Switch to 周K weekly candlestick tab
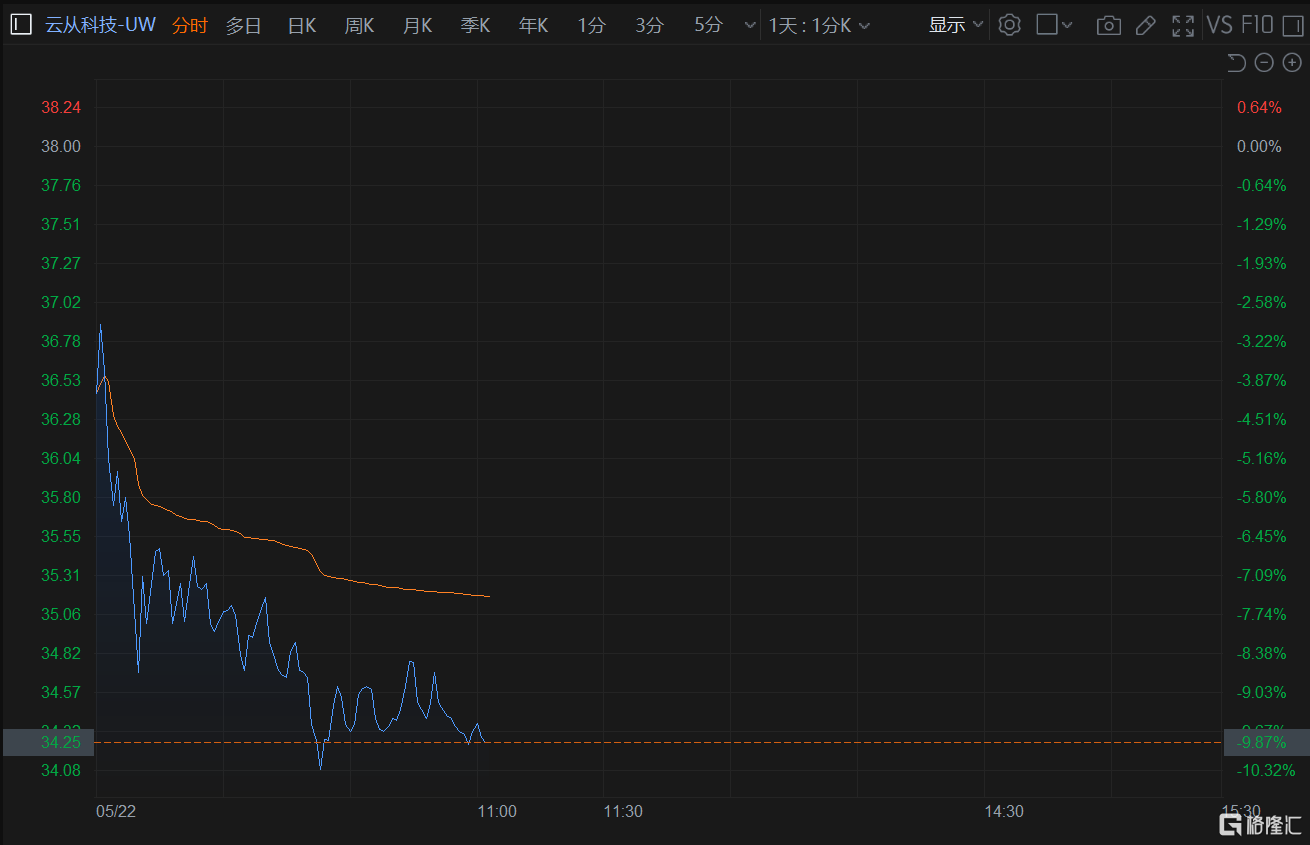The width and height of the screenshot is (1310, 845). [359, 26]
